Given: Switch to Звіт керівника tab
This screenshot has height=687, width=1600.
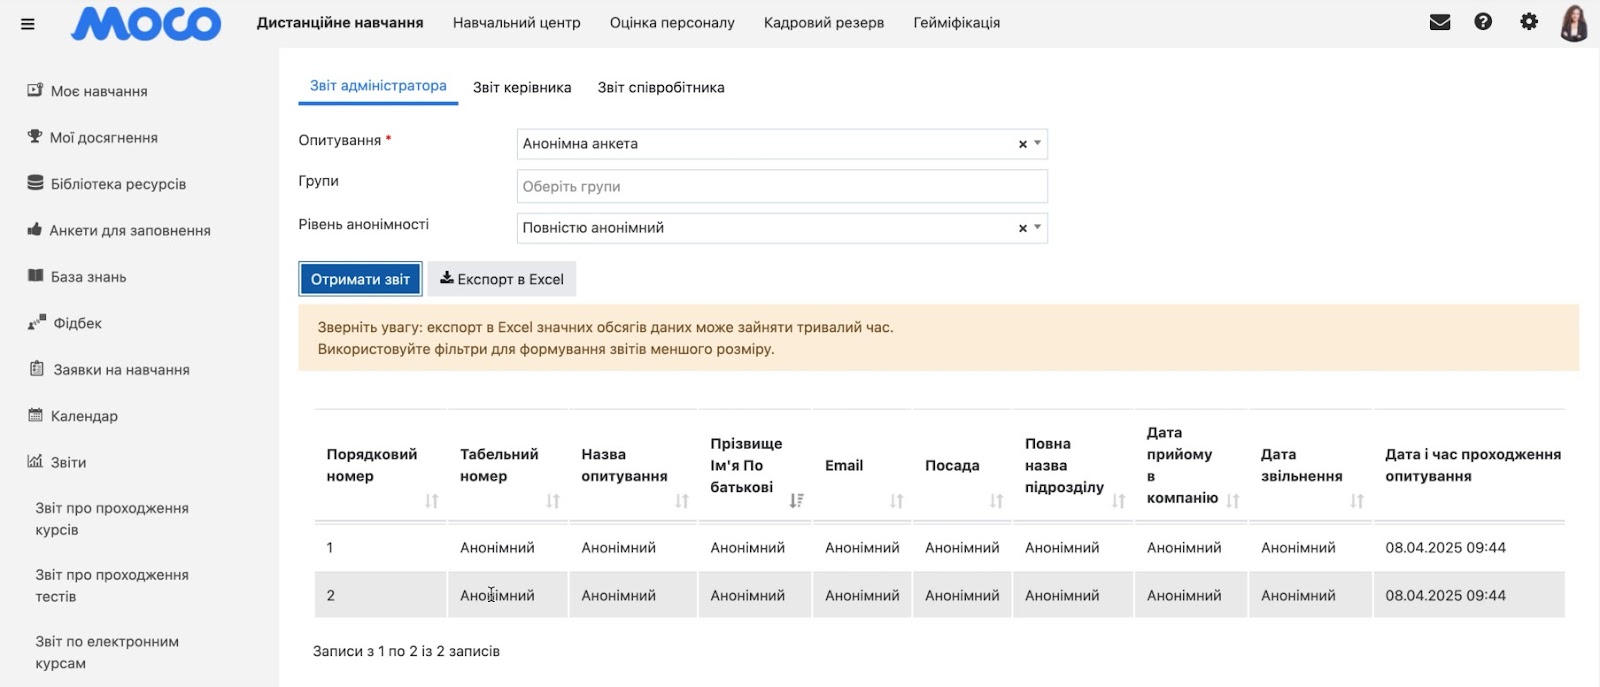Looking at the screenshot, I should click(522, 87).
